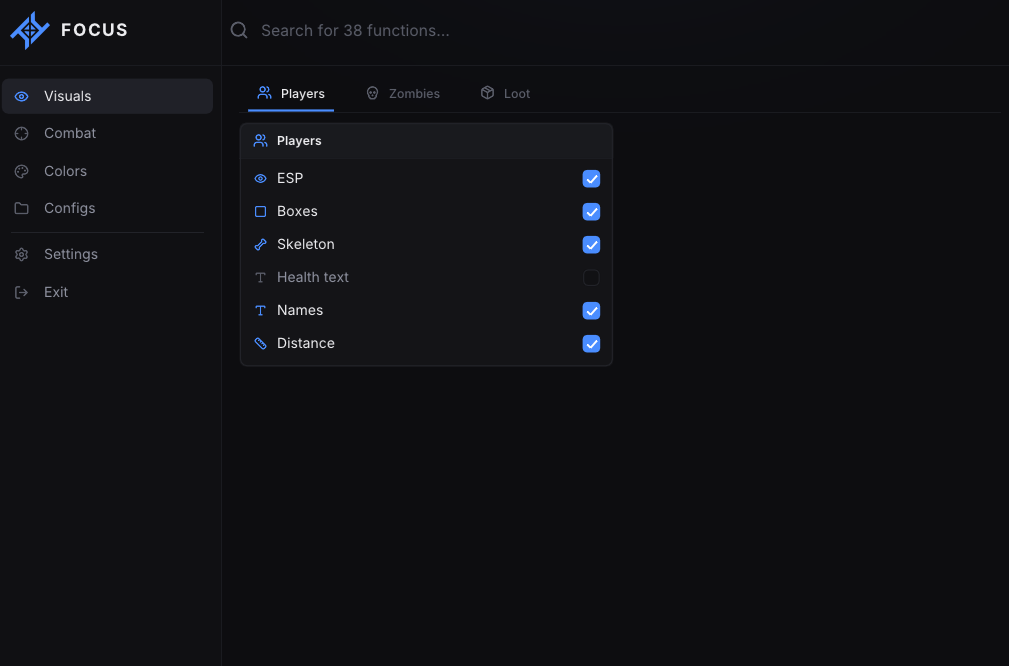Screen dimensions: 1009x666
Task: Click the Focus crosshair logo
Action: click(30, 30)
